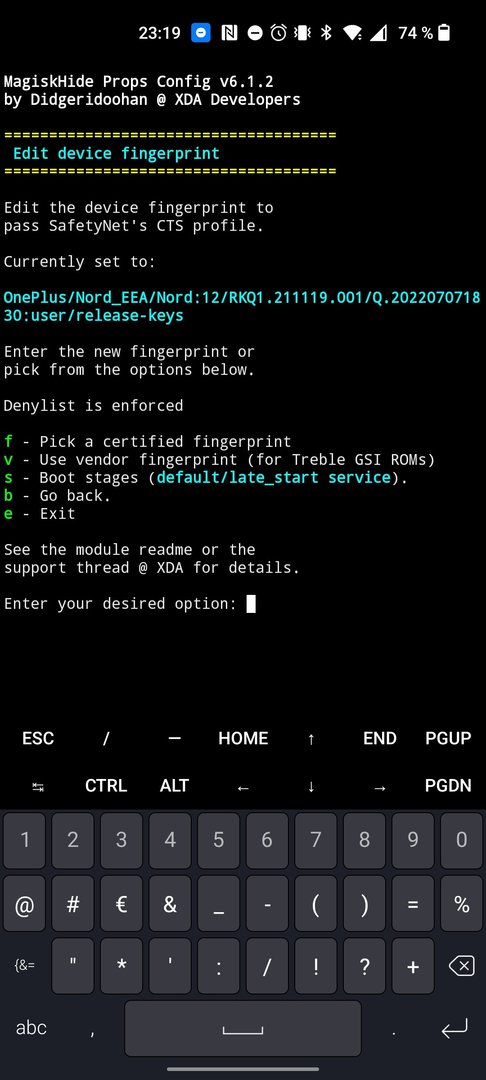
Task: Tap the euro symbol key
Action: pos(121,904)
